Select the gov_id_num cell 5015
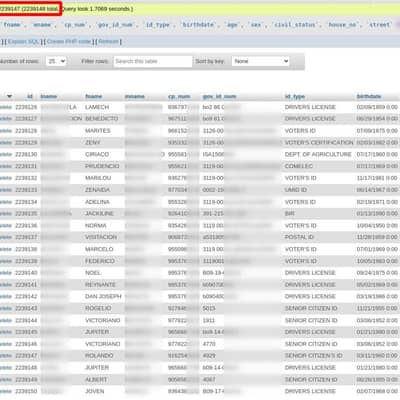400x400 pixels. pyautogui.click(x=209, y=308)
